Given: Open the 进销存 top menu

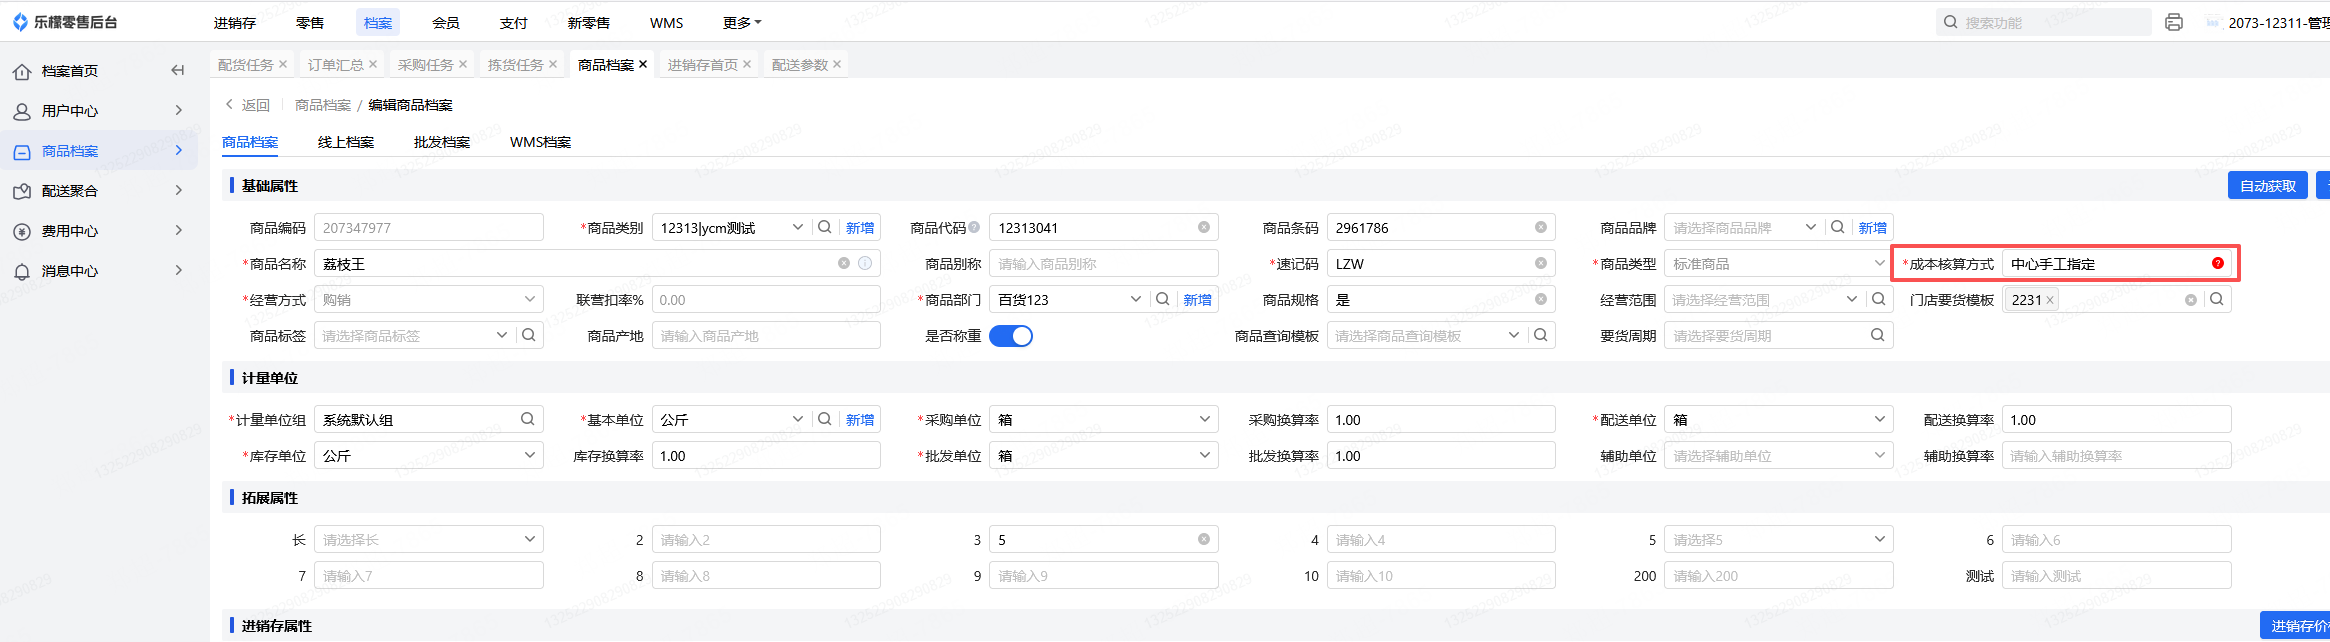Looking at the screenshot, I should 235,22.
